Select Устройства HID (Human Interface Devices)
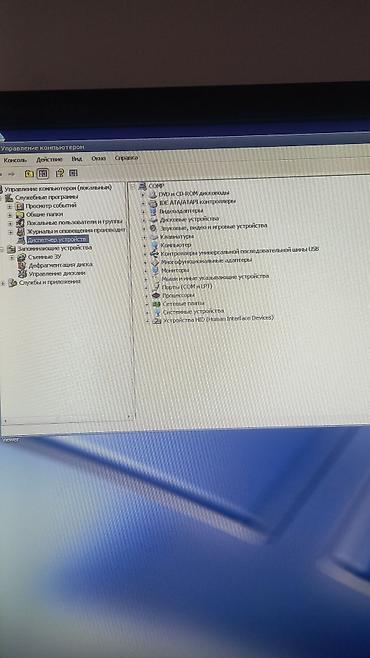 218,319
